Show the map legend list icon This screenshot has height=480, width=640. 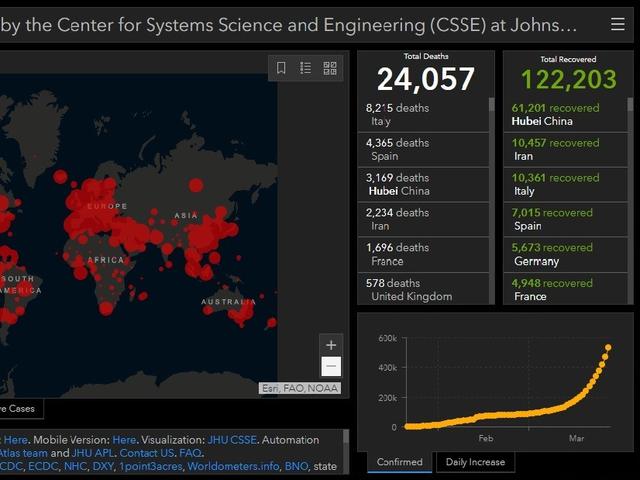click(305, 68)
